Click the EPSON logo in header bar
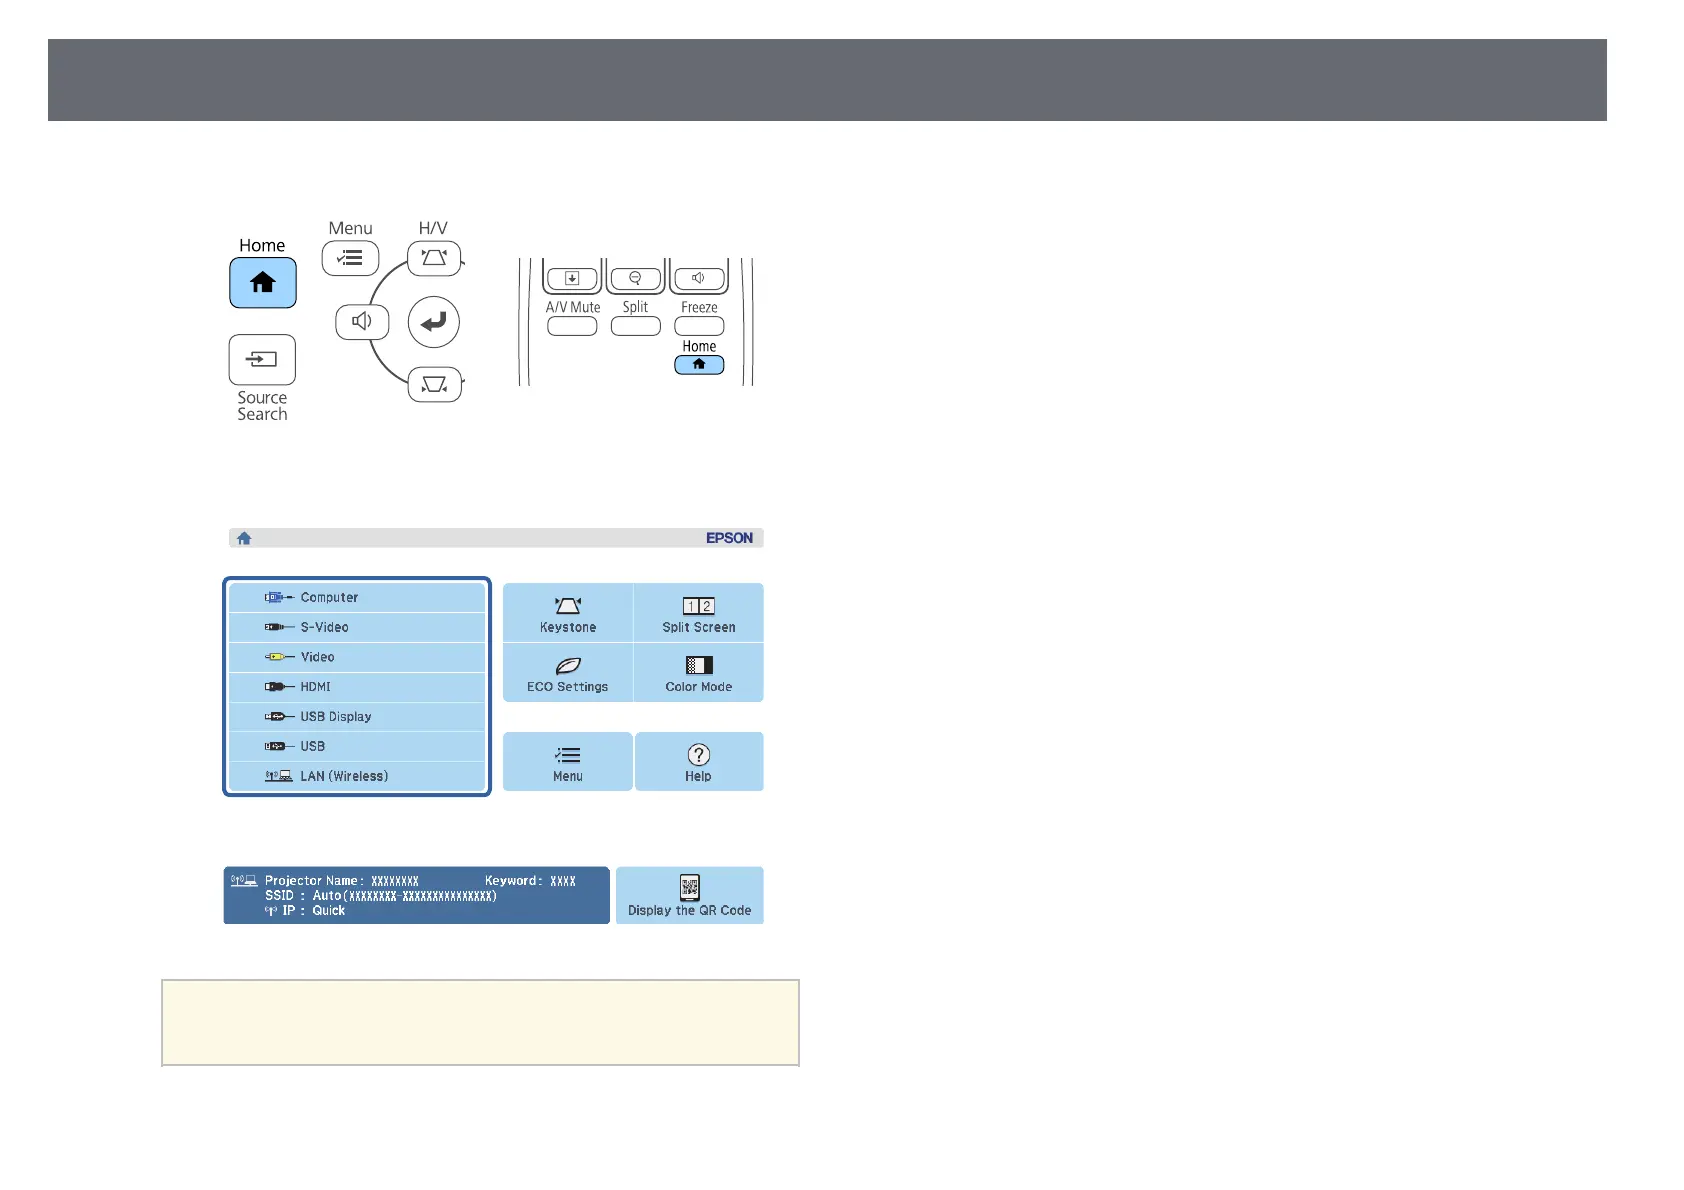 pyautogui.click(x=729, y=538)
